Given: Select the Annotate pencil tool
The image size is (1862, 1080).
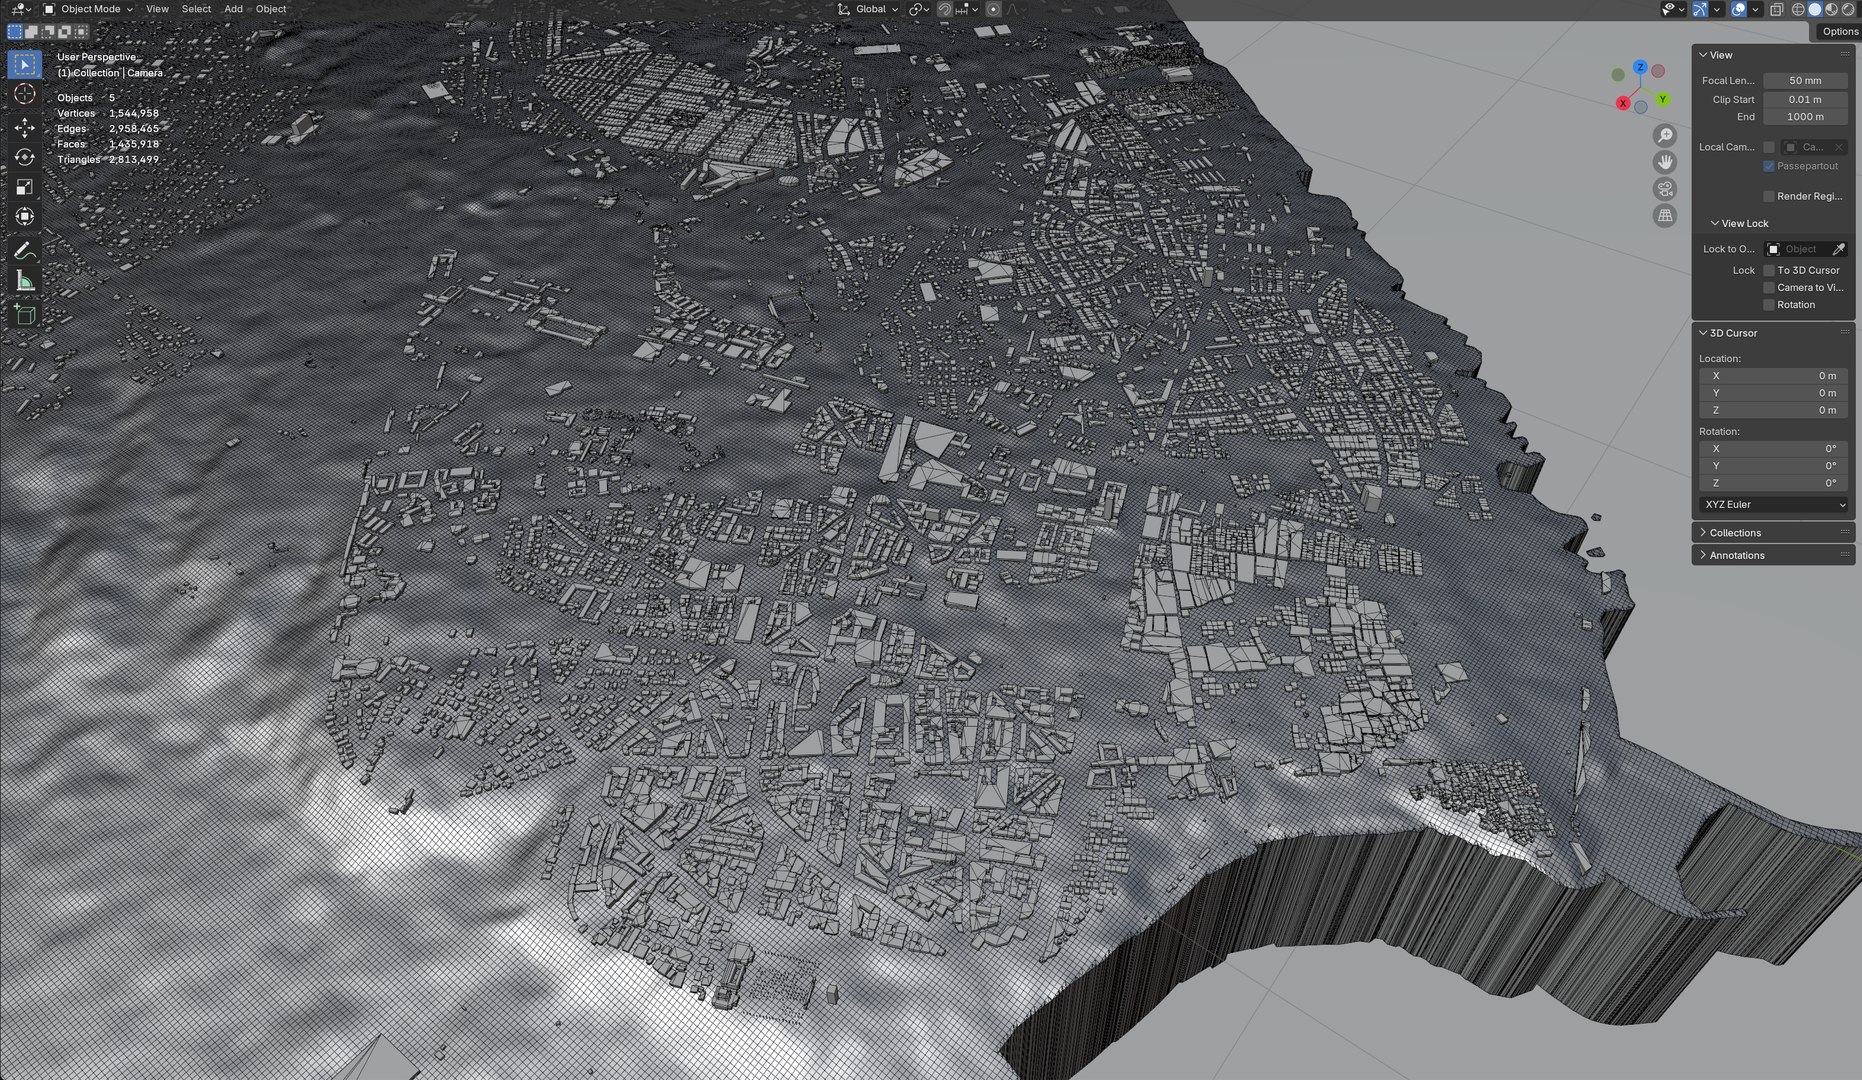Looking at the screenshot, I should point(25,250).
